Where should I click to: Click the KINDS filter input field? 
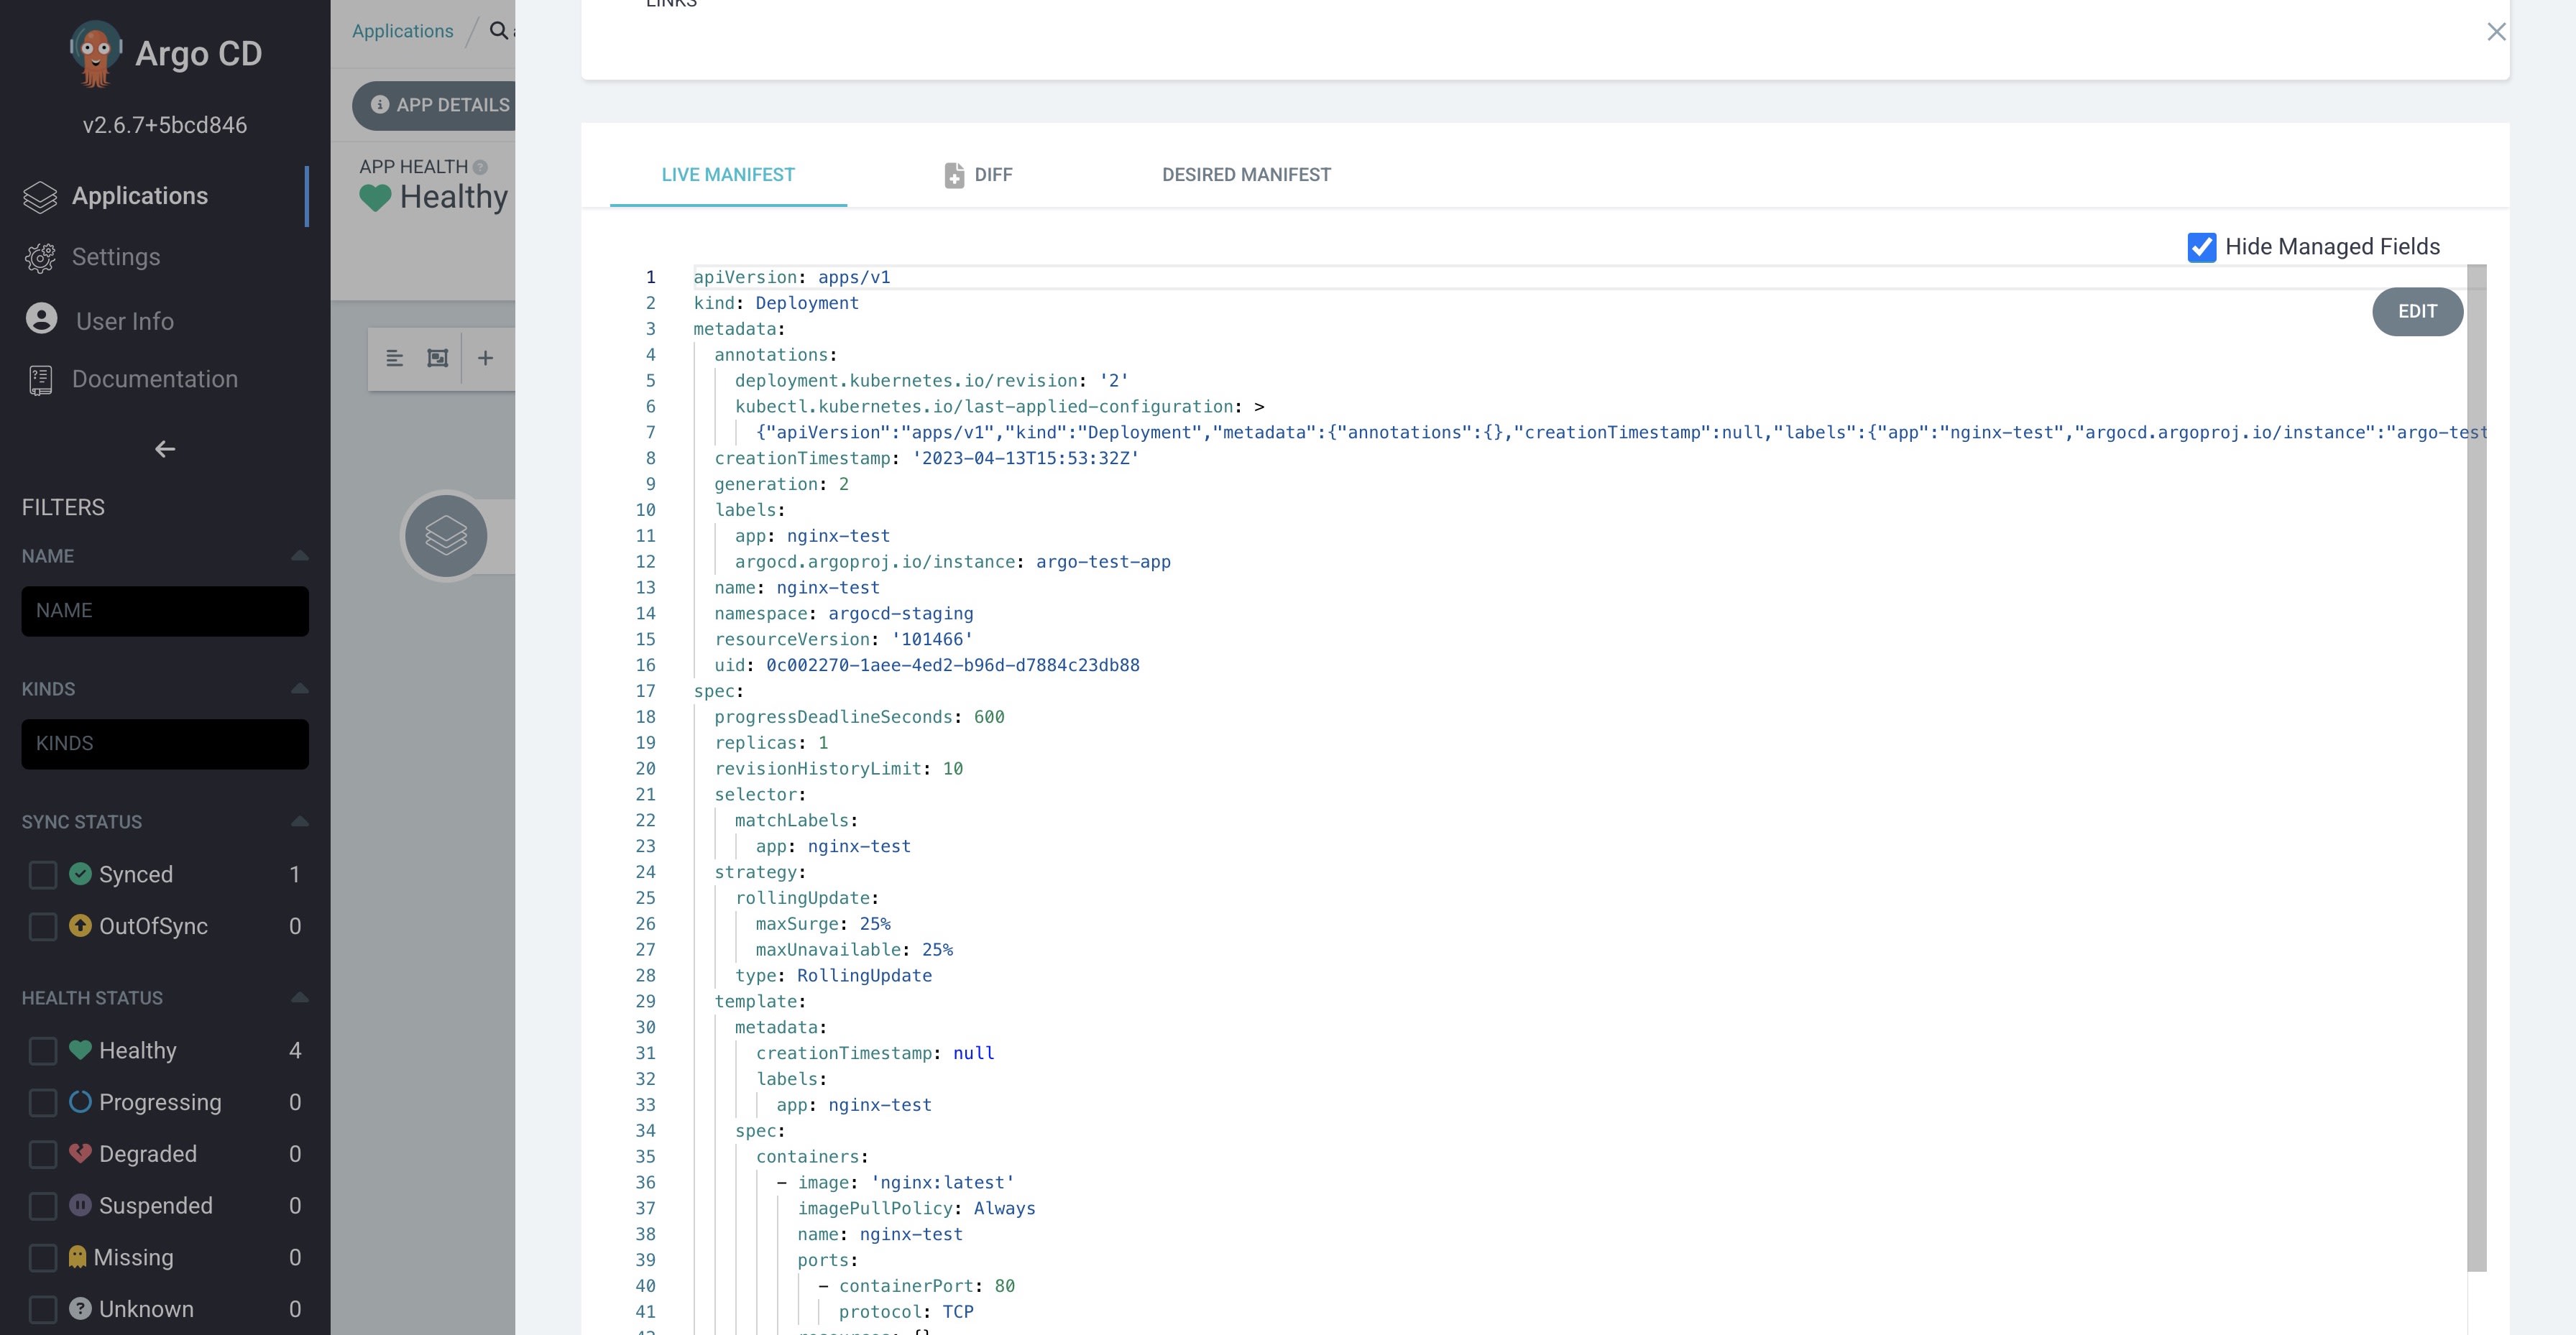165,744
